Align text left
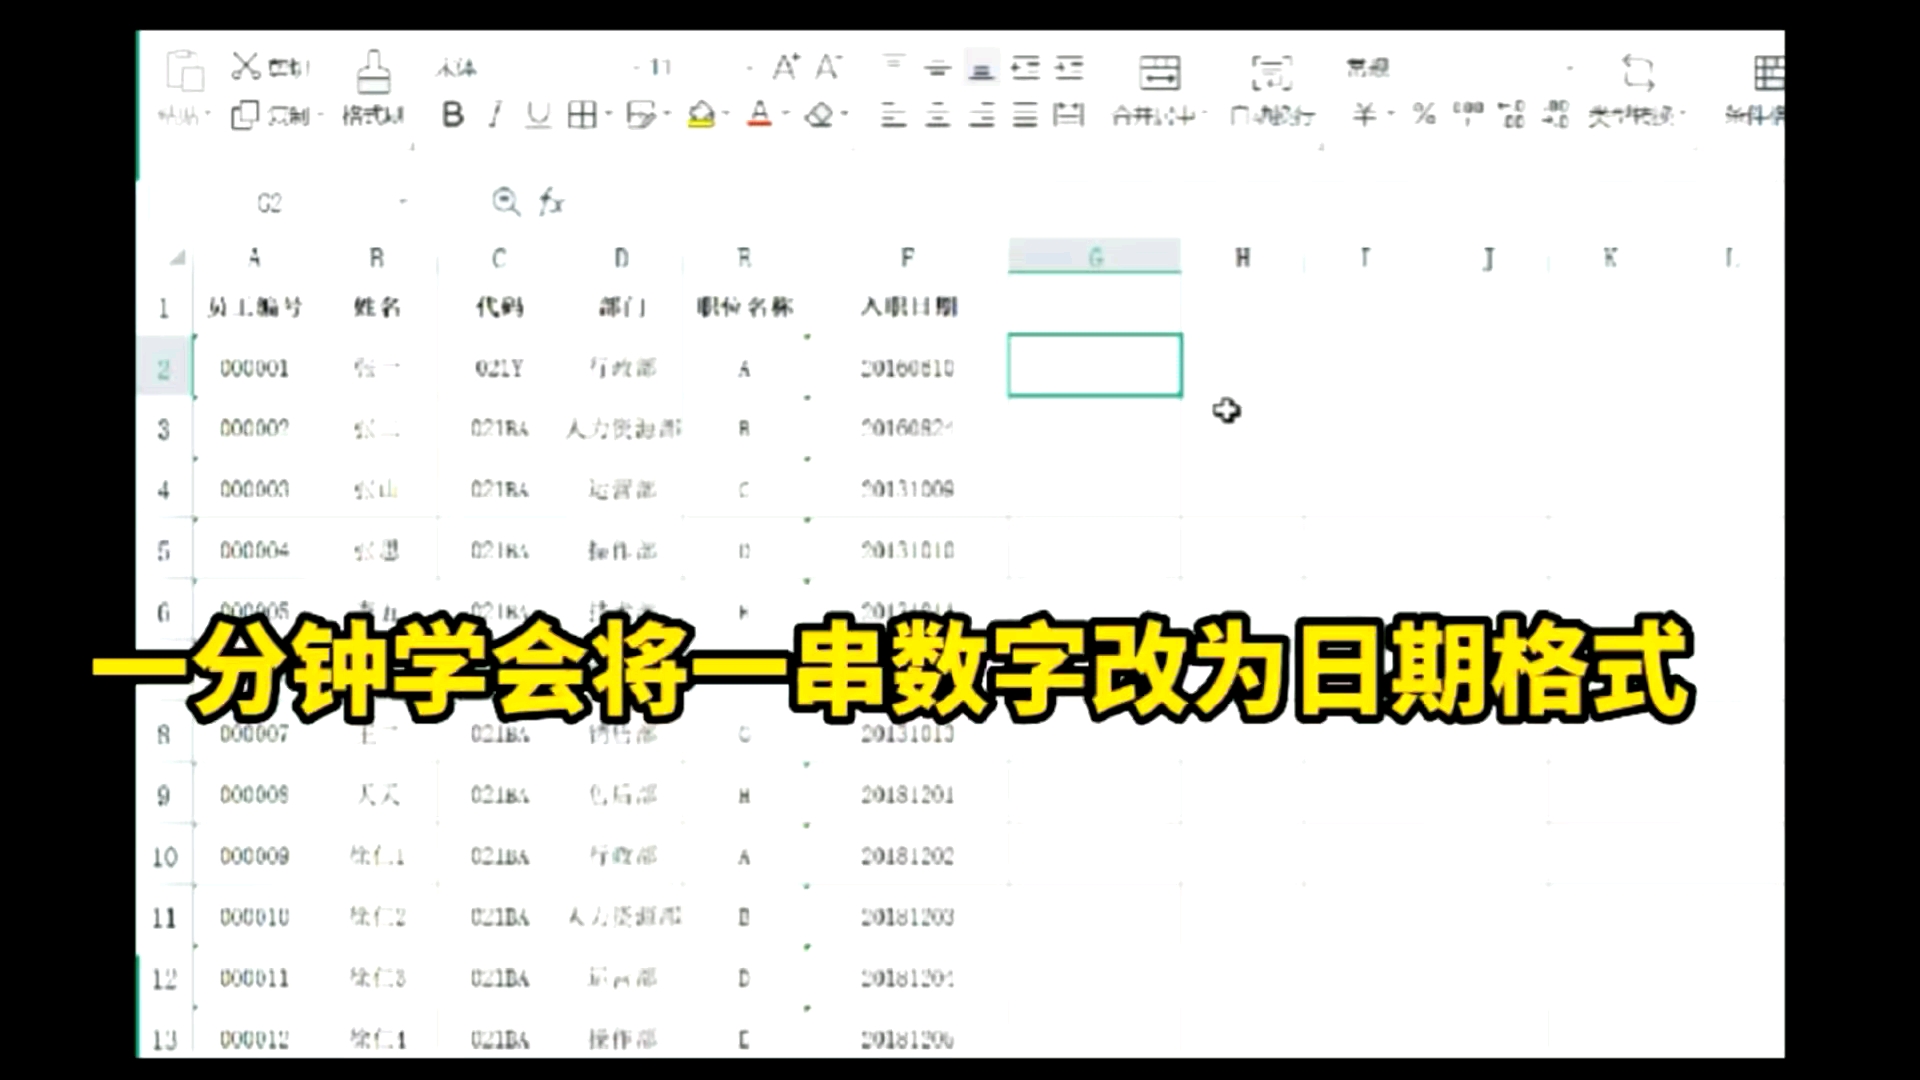The image size is (1920, 1080). click(x=893, y=115)
